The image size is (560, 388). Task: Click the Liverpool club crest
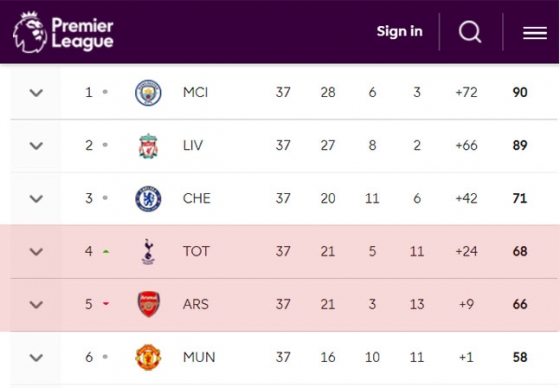(148, 146)
